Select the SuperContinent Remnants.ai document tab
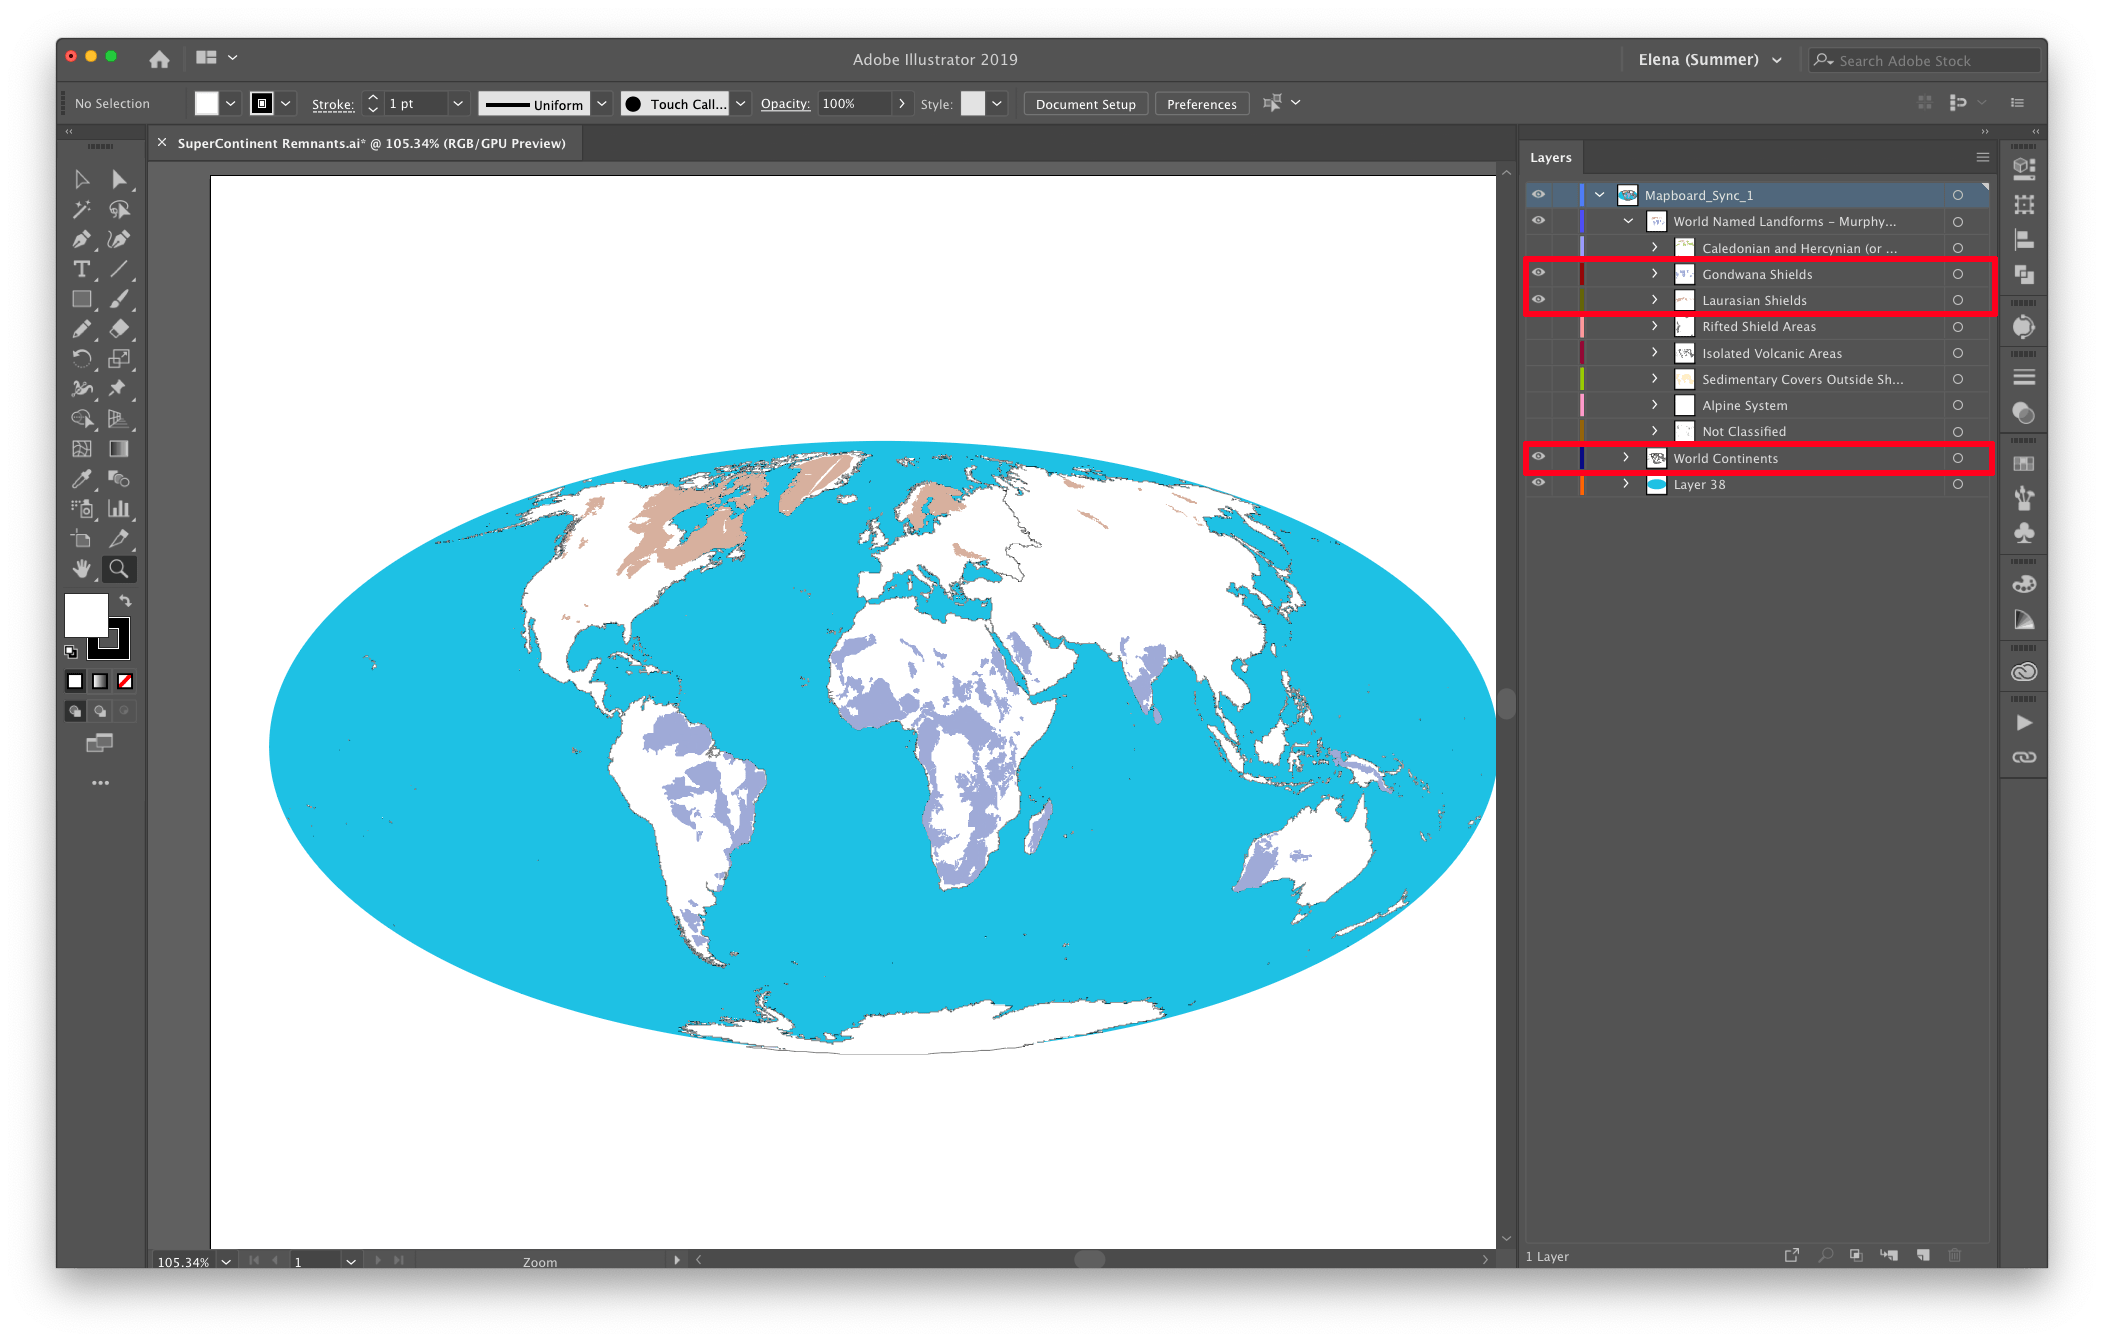The image size is (2104, 1342). [371, 143]
